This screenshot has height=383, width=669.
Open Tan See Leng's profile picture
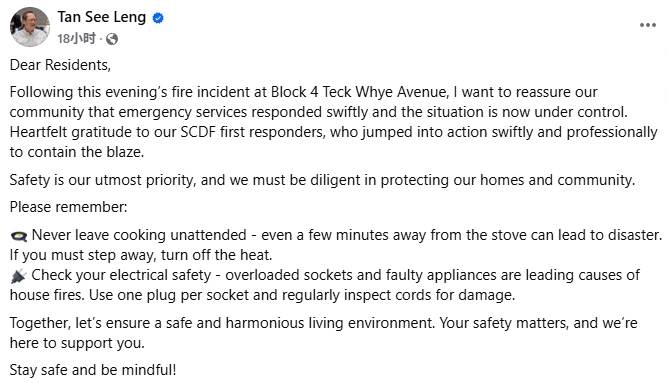(30, 27)
